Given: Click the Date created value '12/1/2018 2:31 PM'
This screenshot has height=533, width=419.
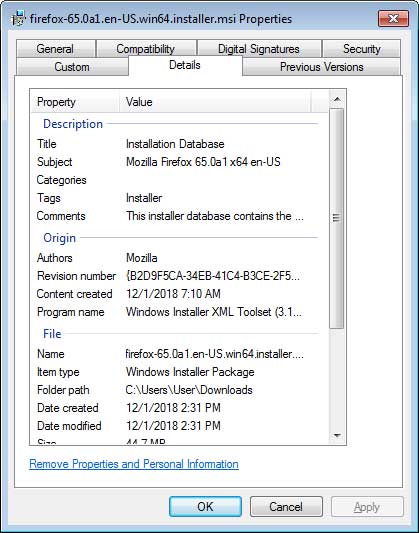Looking at the screenshot, I should pos(173,408).
